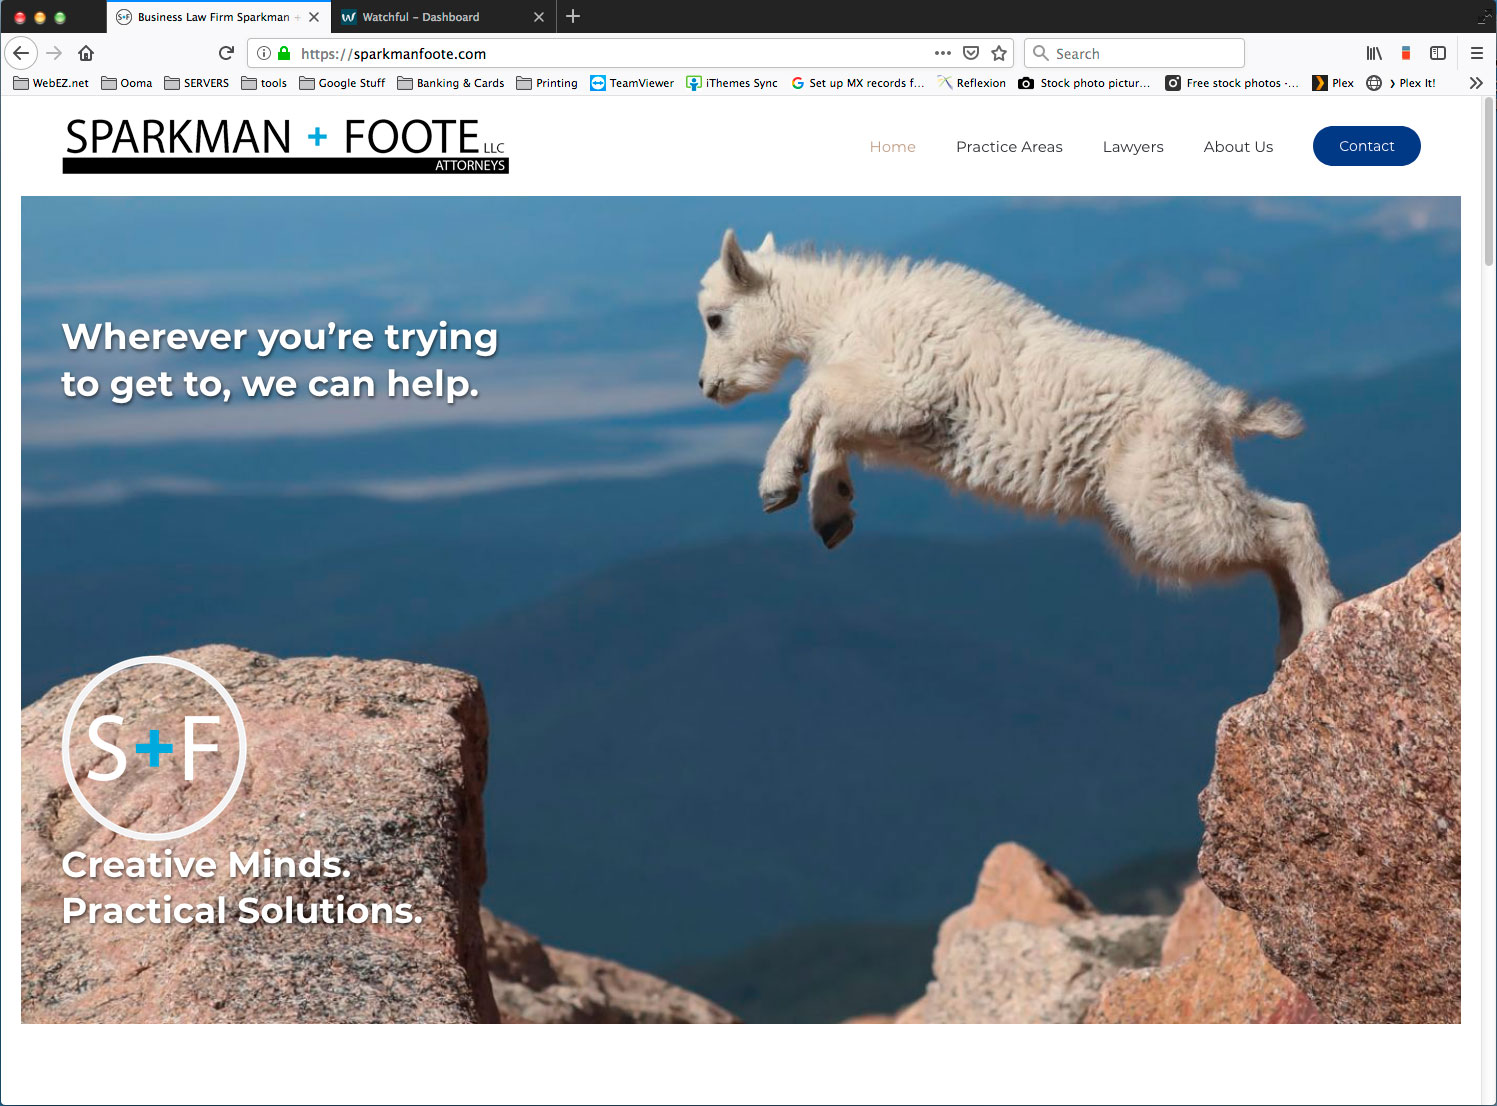
Task: Click the page's vertical scrollbar thumb
Action: click(x=1488, y=180)
